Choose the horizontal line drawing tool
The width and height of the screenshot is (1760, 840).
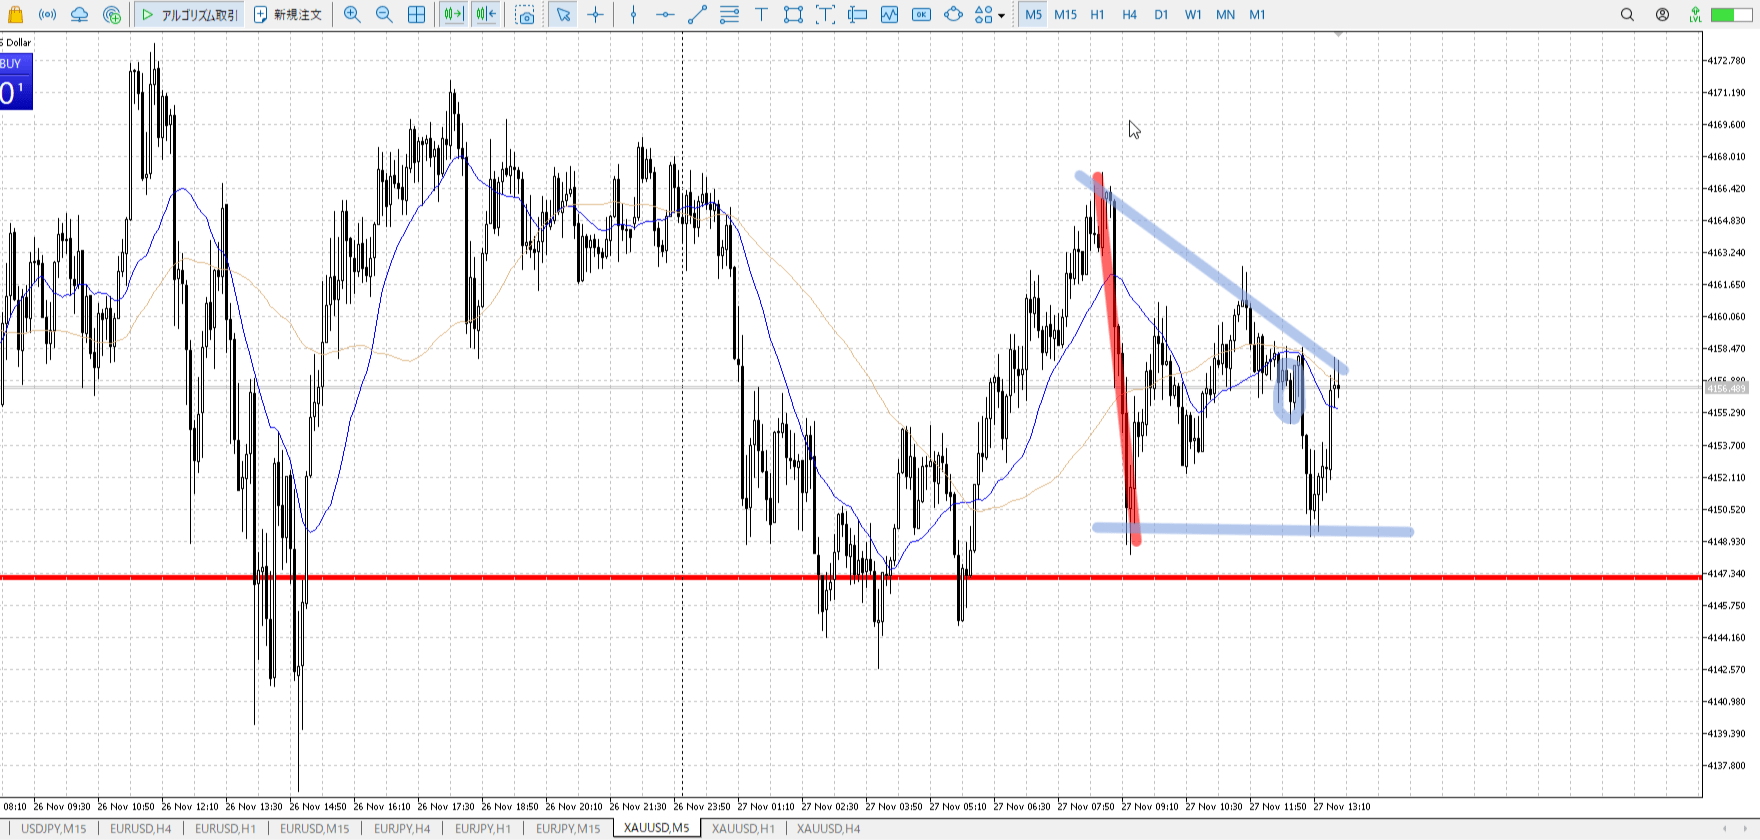[665, 15]
